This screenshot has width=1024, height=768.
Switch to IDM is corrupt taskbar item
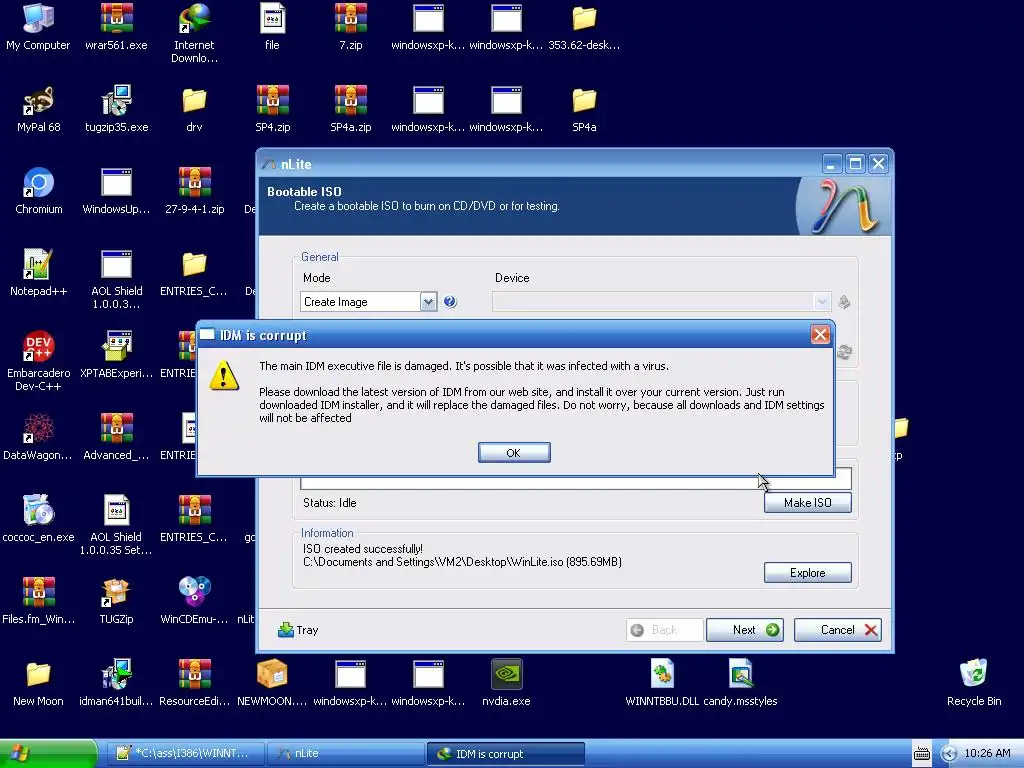pos(505,754)
